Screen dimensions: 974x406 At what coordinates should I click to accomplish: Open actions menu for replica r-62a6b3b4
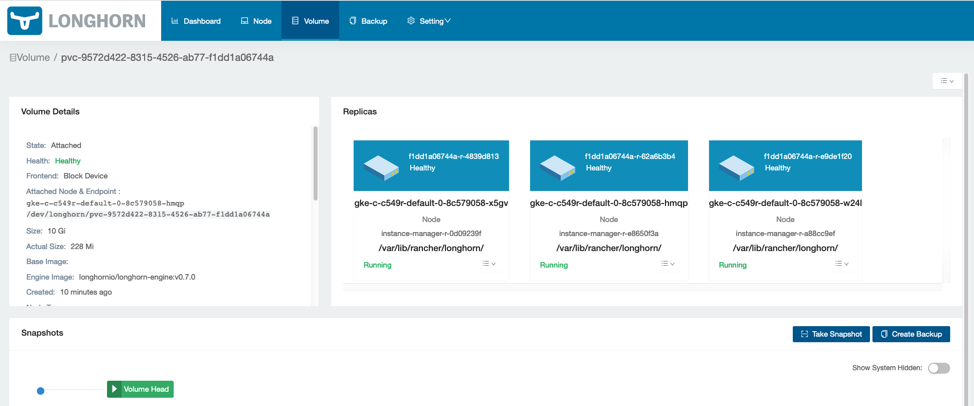667,264
